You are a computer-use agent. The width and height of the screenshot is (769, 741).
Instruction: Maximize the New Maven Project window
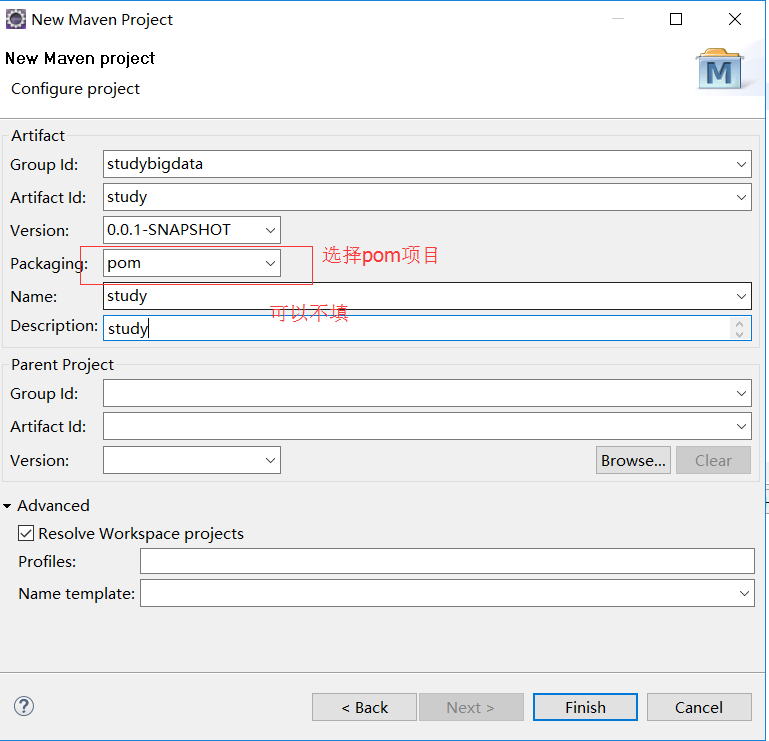(x=676, y=19)
